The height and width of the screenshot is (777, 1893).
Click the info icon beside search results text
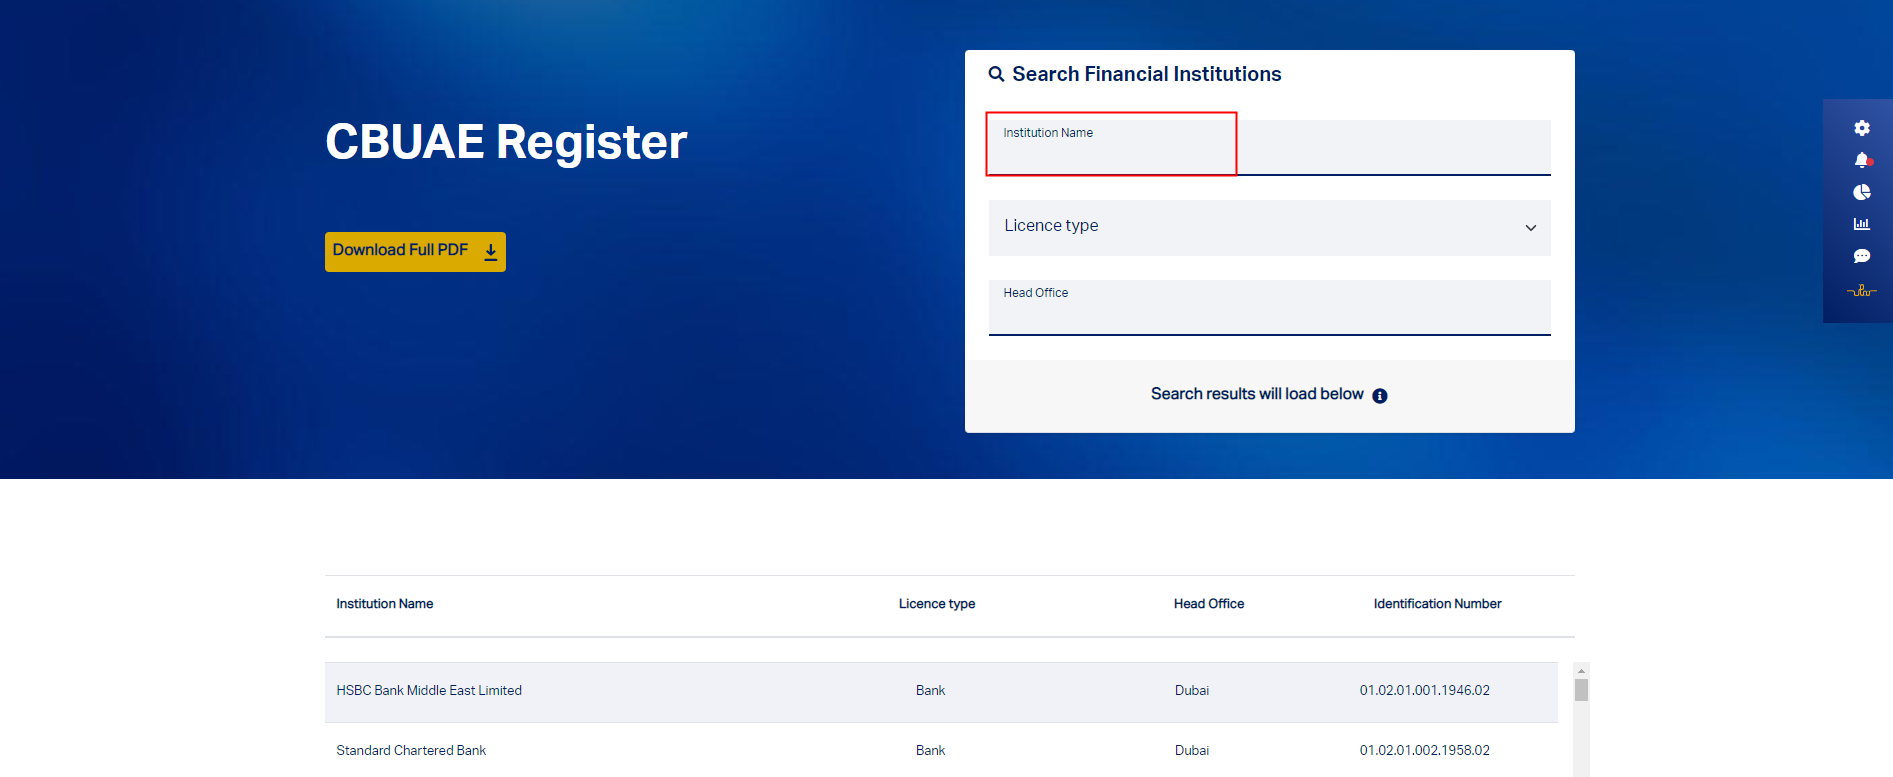[x=1380, y=396]
